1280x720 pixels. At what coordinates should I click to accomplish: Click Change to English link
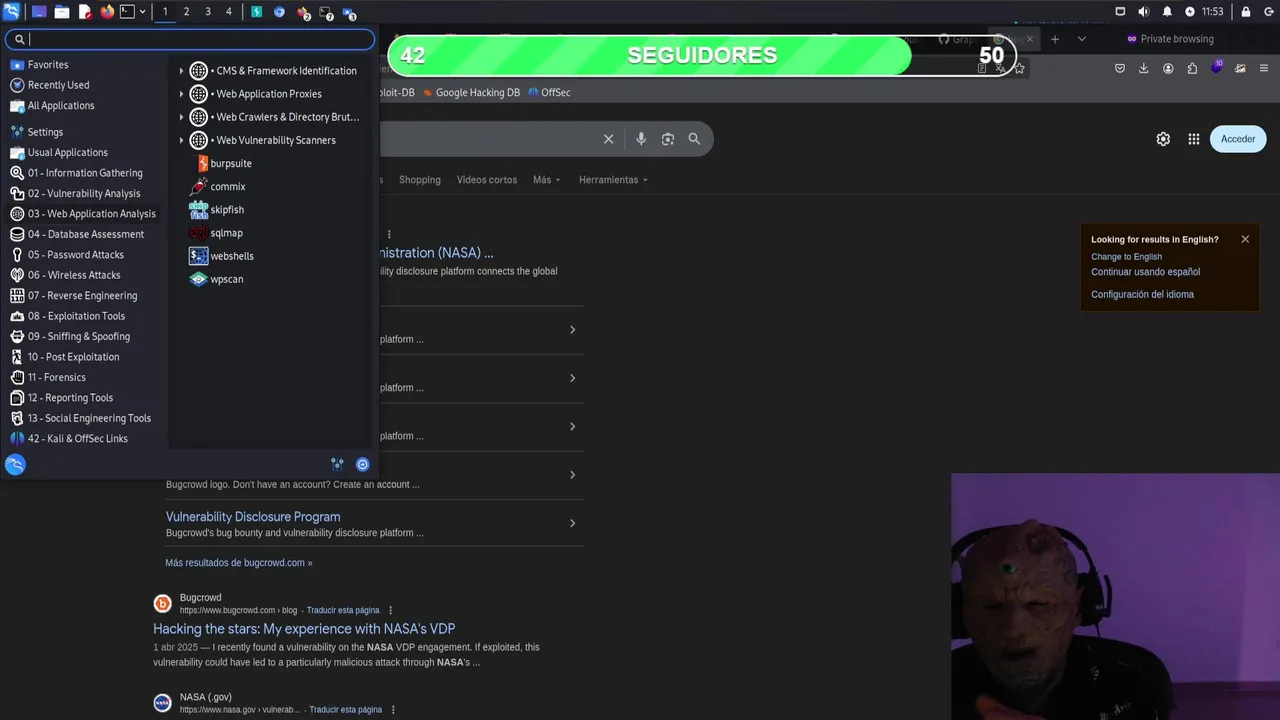pyautogui.click(x=1126, y=257)
